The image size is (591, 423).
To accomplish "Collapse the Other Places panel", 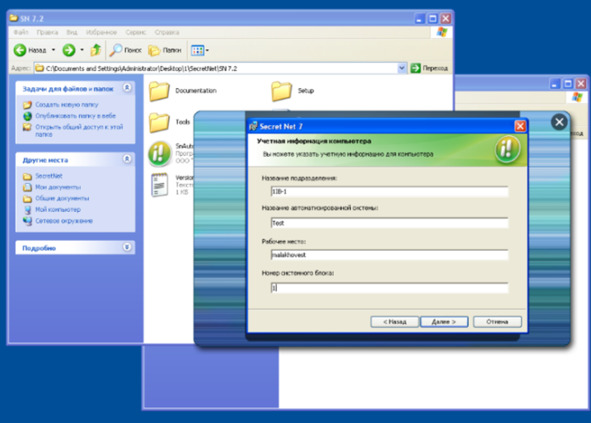I will tap(127, 159).
